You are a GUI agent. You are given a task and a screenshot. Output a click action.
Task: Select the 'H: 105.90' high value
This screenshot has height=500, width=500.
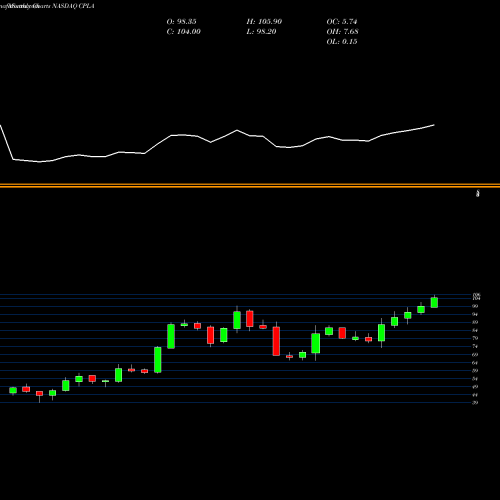[264, 22]
